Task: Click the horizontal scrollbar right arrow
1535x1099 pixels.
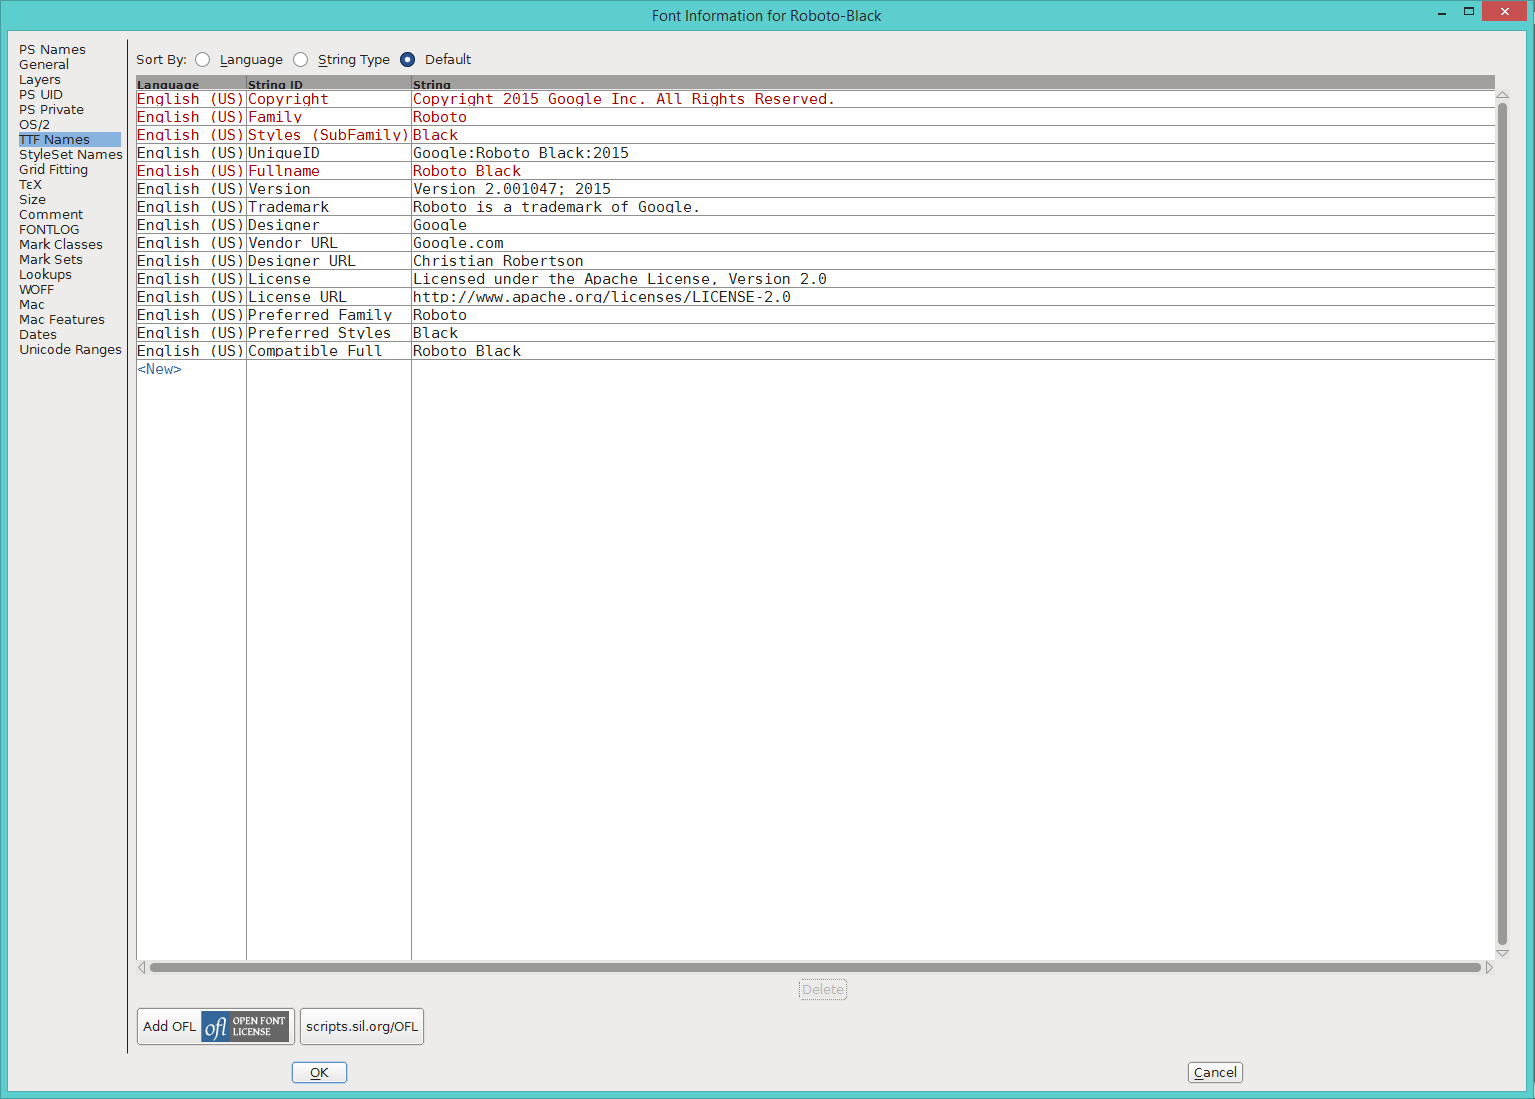Action: tap(1489, 967)
